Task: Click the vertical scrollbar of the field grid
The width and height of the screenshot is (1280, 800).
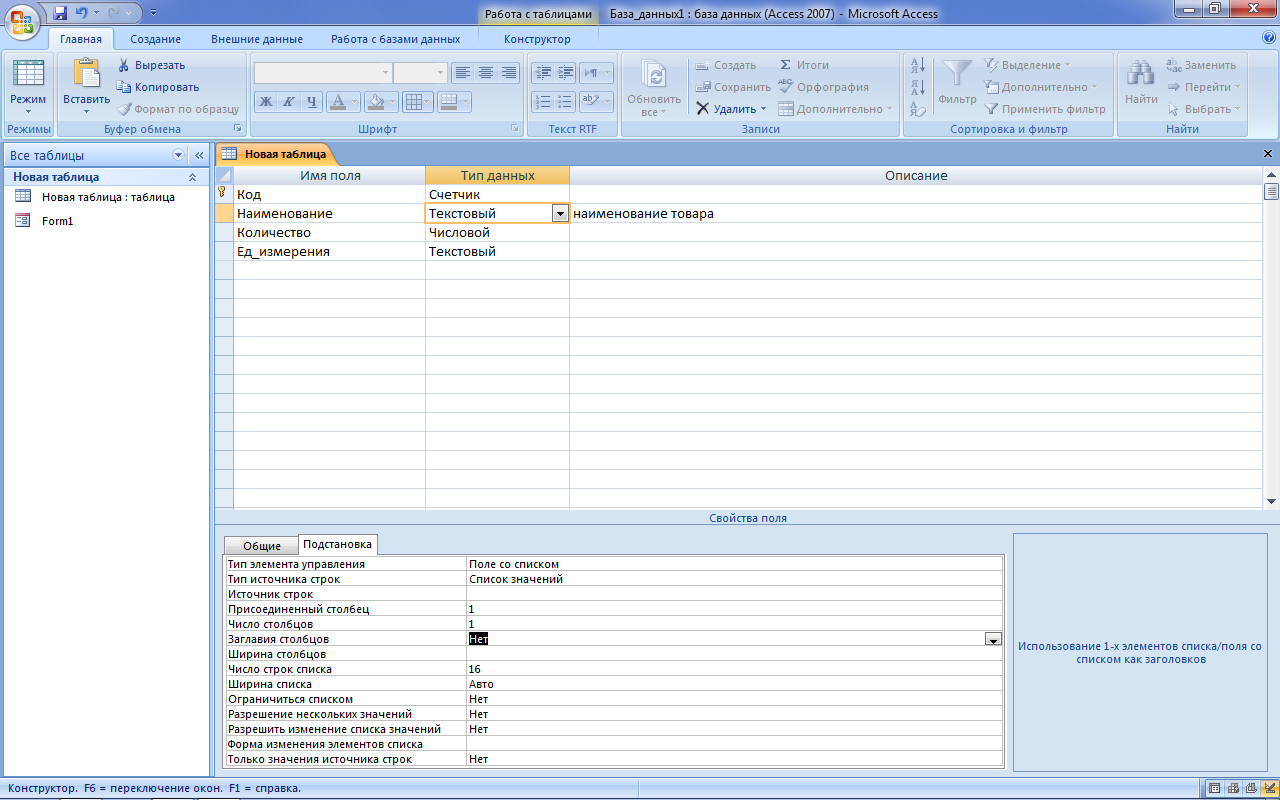Action: coord(1271,340)
